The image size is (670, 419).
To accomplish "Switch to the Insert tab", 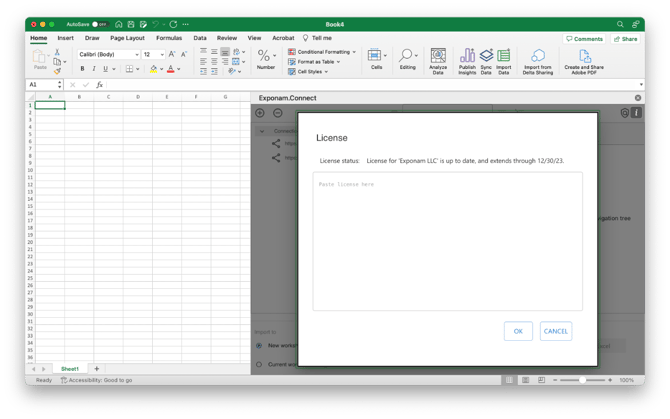I will 65,38.
